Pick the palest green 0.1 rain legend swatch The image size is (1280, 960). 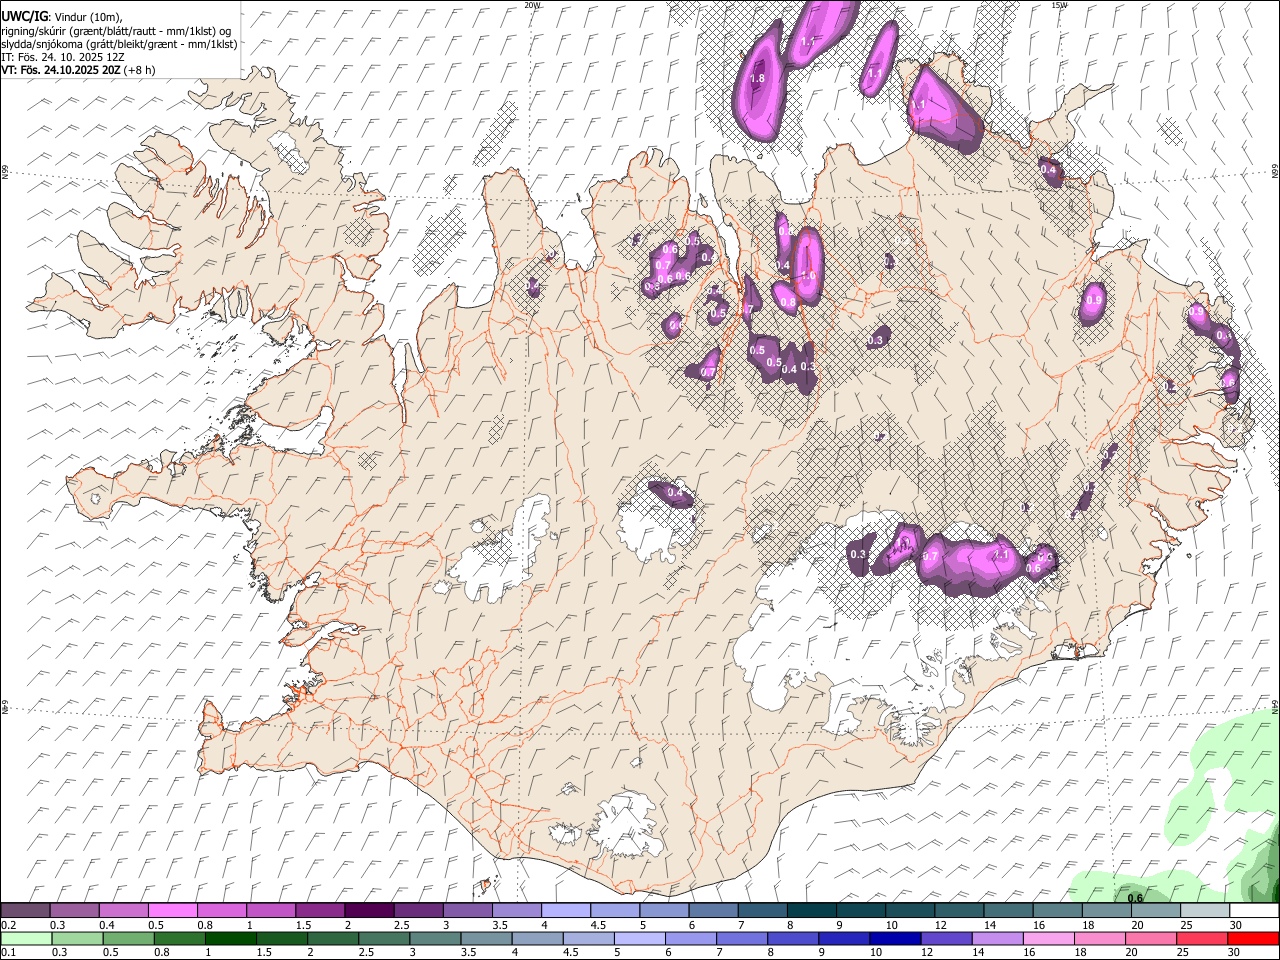(26, 939)
